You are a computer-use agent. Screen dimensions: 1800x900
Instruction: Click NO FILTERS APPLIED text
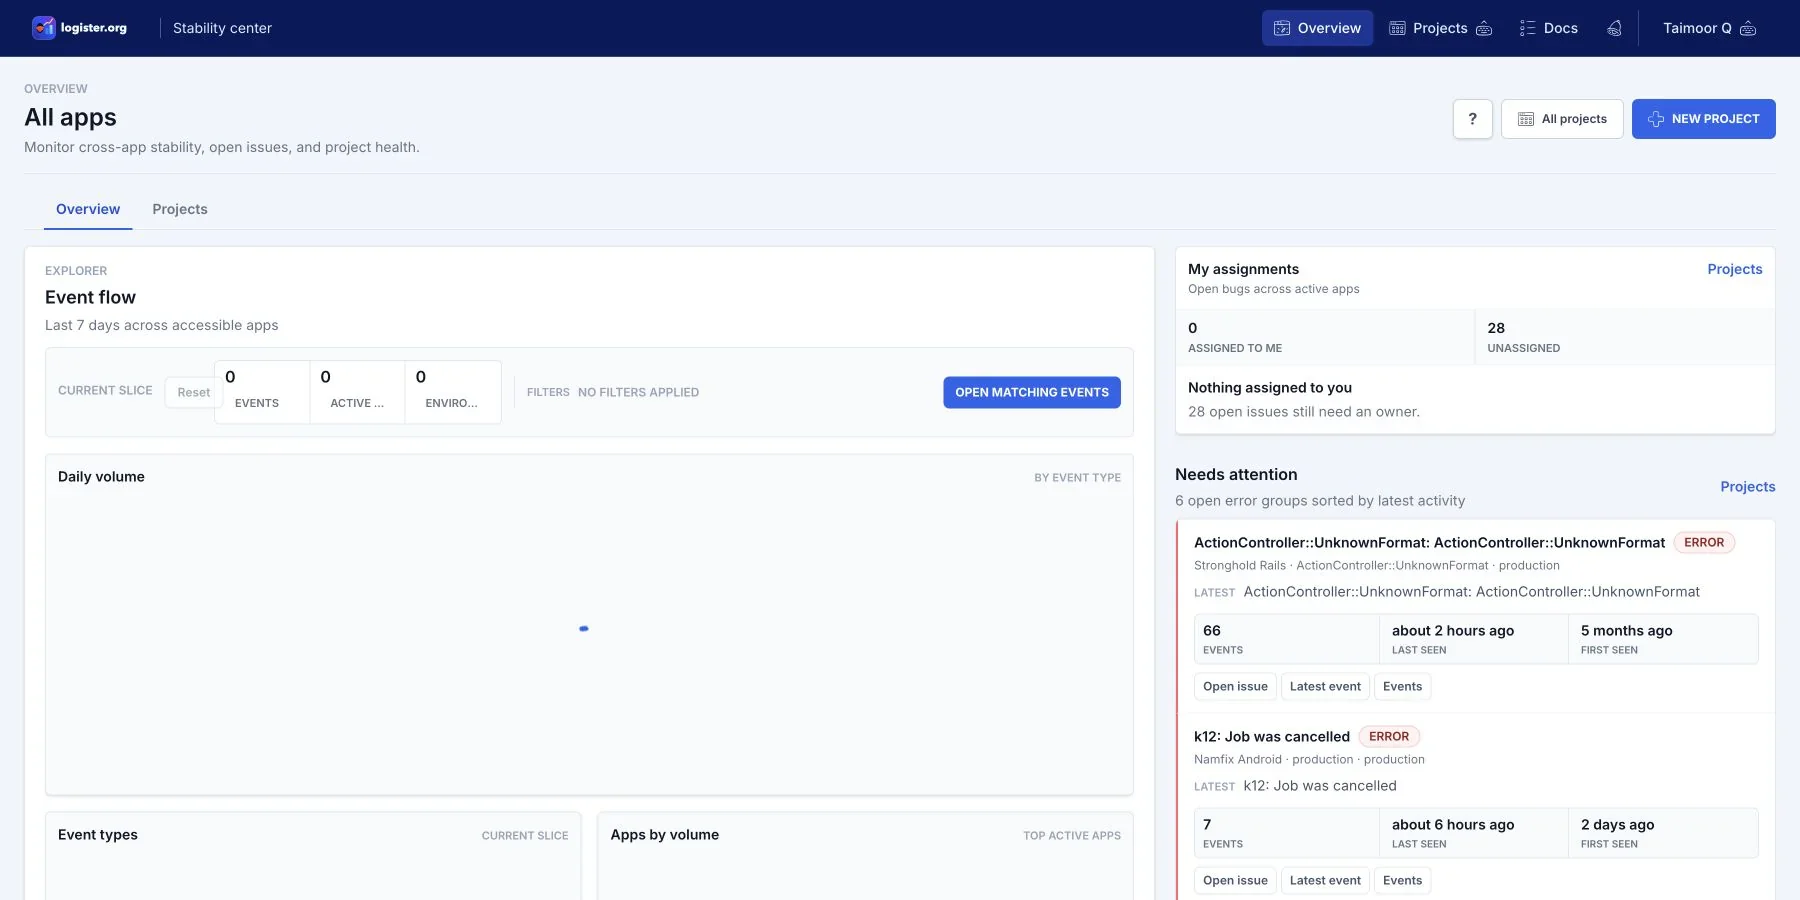click(x=638, y=392)
